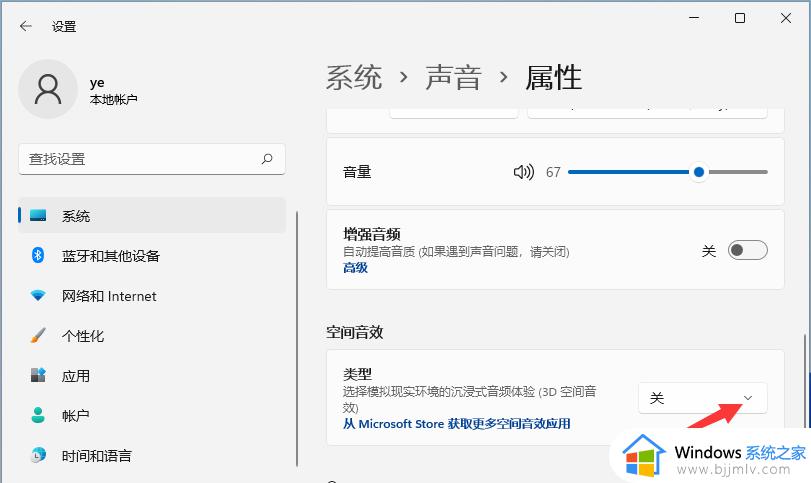Click the user avatar icon for ye
811x483 pixels.
(x=48, y=89)
